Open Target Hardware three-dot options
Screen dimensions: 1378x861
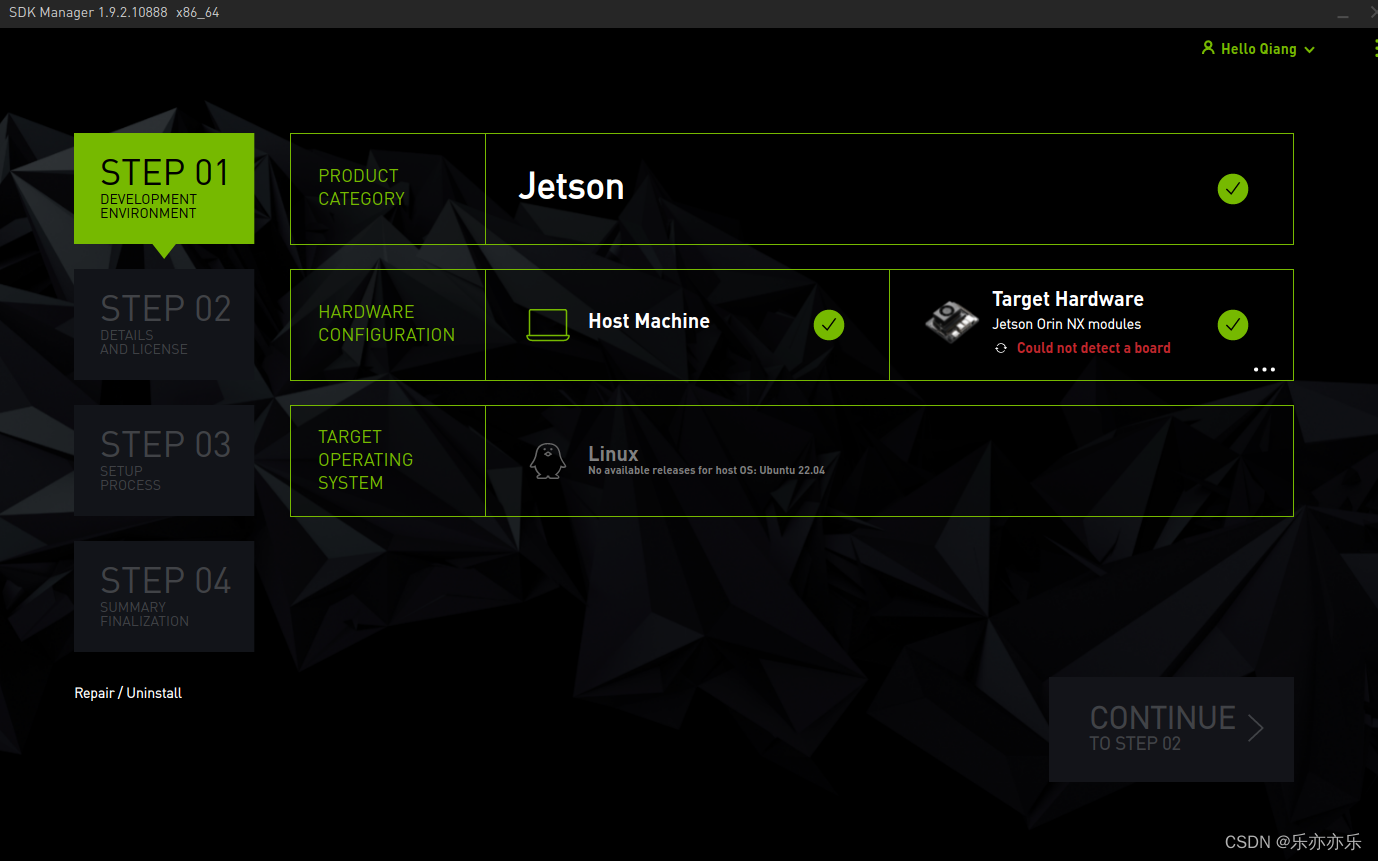[1265, 369]
